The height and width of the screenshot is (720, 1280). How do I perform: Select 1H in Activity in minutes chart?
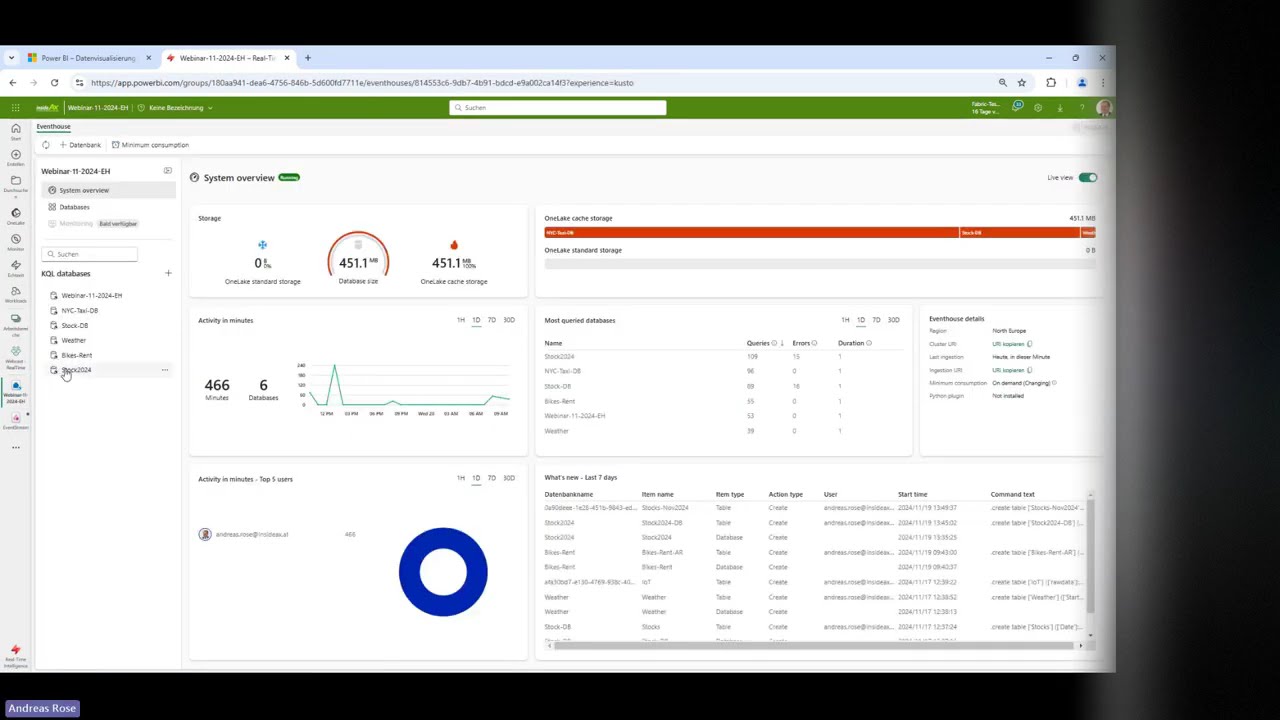pyautogui.click(x=461, y=320)
